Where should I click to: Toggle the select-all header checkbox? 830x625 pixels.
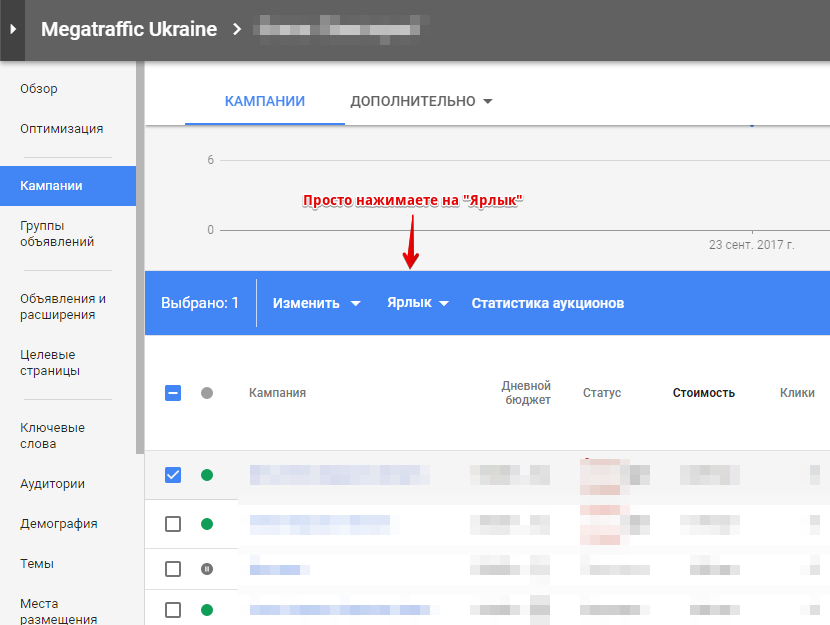(173, 393)
